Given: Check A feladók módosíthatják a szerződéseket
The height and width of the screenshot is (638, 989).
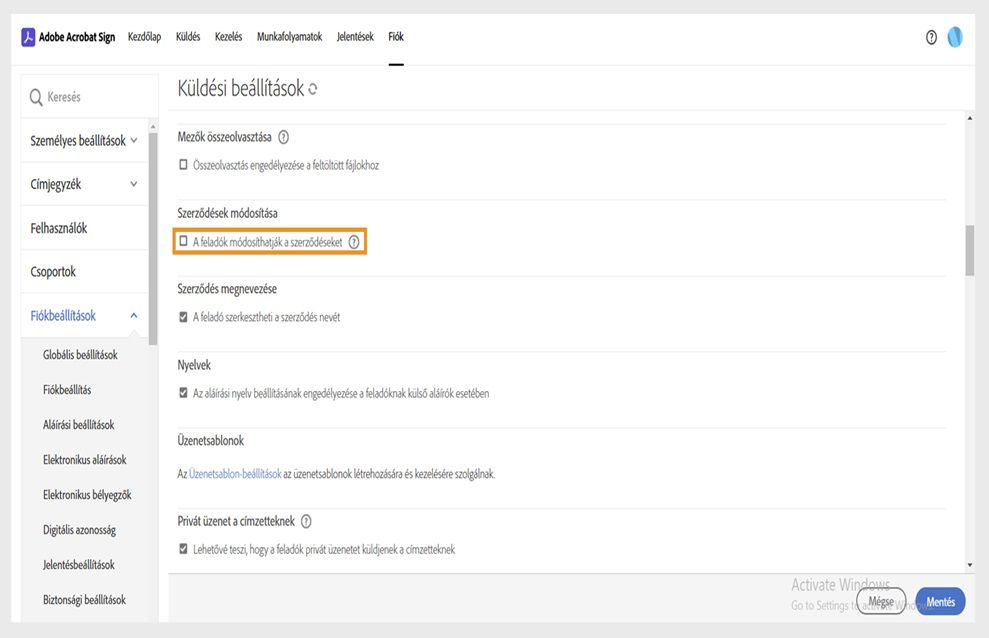Looking at the screenshot, I should click(x=183, y=241).
